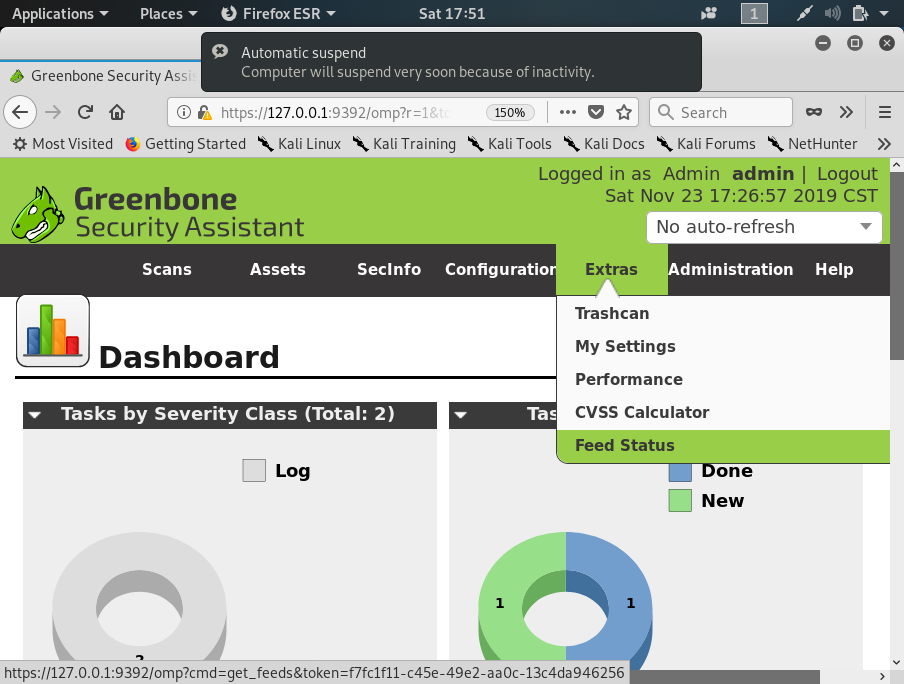The image size is (904, 684).
Task: Click the browser forward arrow
Action: point(53,112)
